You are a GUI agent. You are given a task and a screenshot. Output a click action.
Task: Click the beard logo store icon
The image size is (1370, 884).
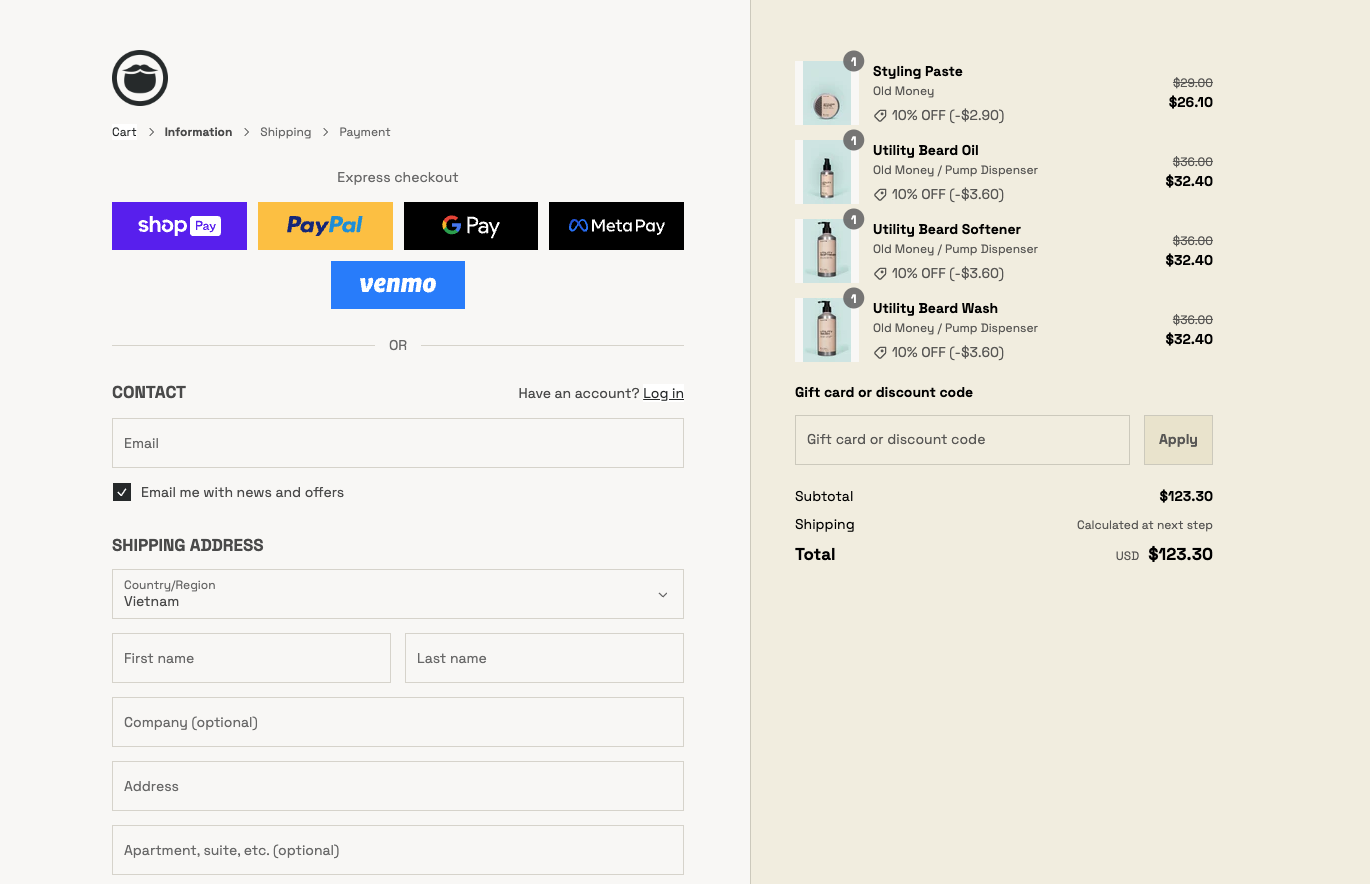pos(140,78)
